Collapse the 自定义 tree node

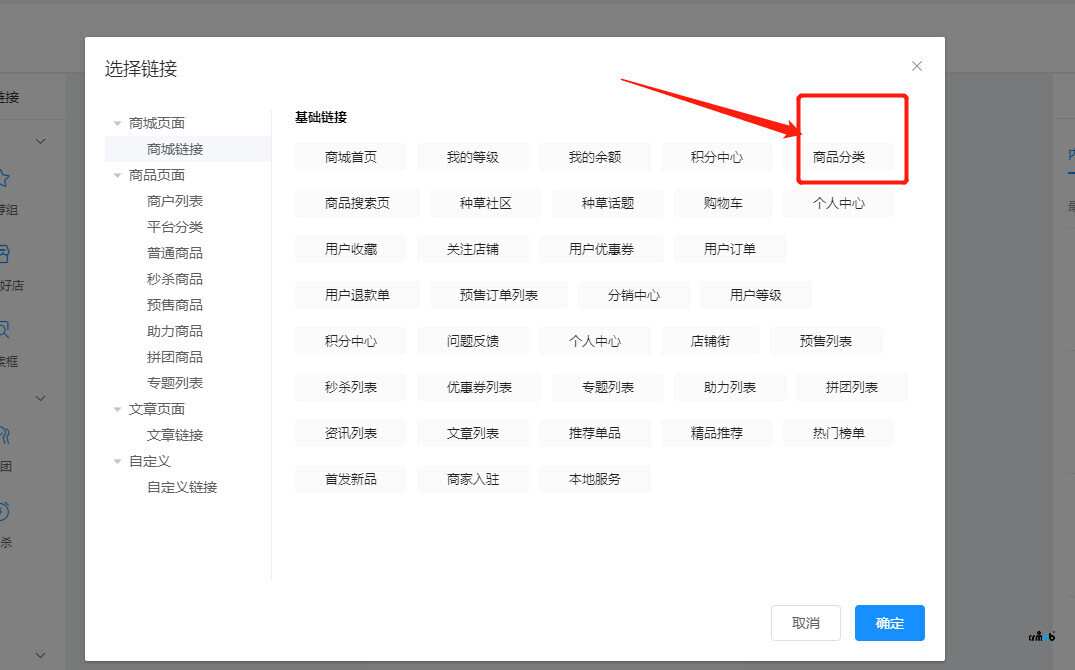point(117,462)
